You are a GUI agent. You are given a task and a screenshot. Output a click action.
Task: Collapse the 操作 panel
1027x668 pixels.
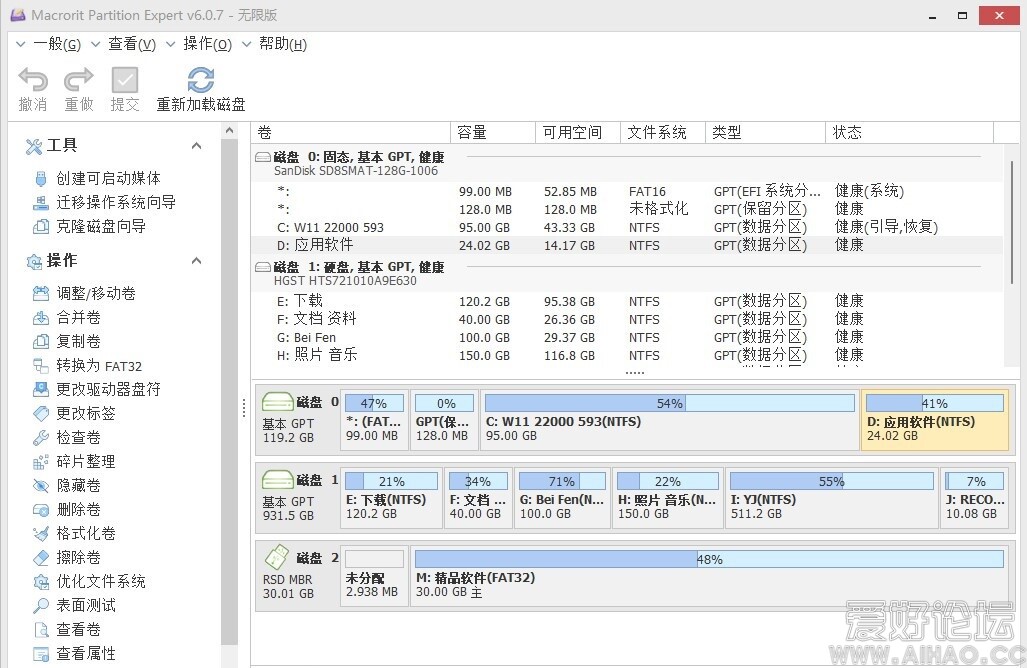(197, 261)
